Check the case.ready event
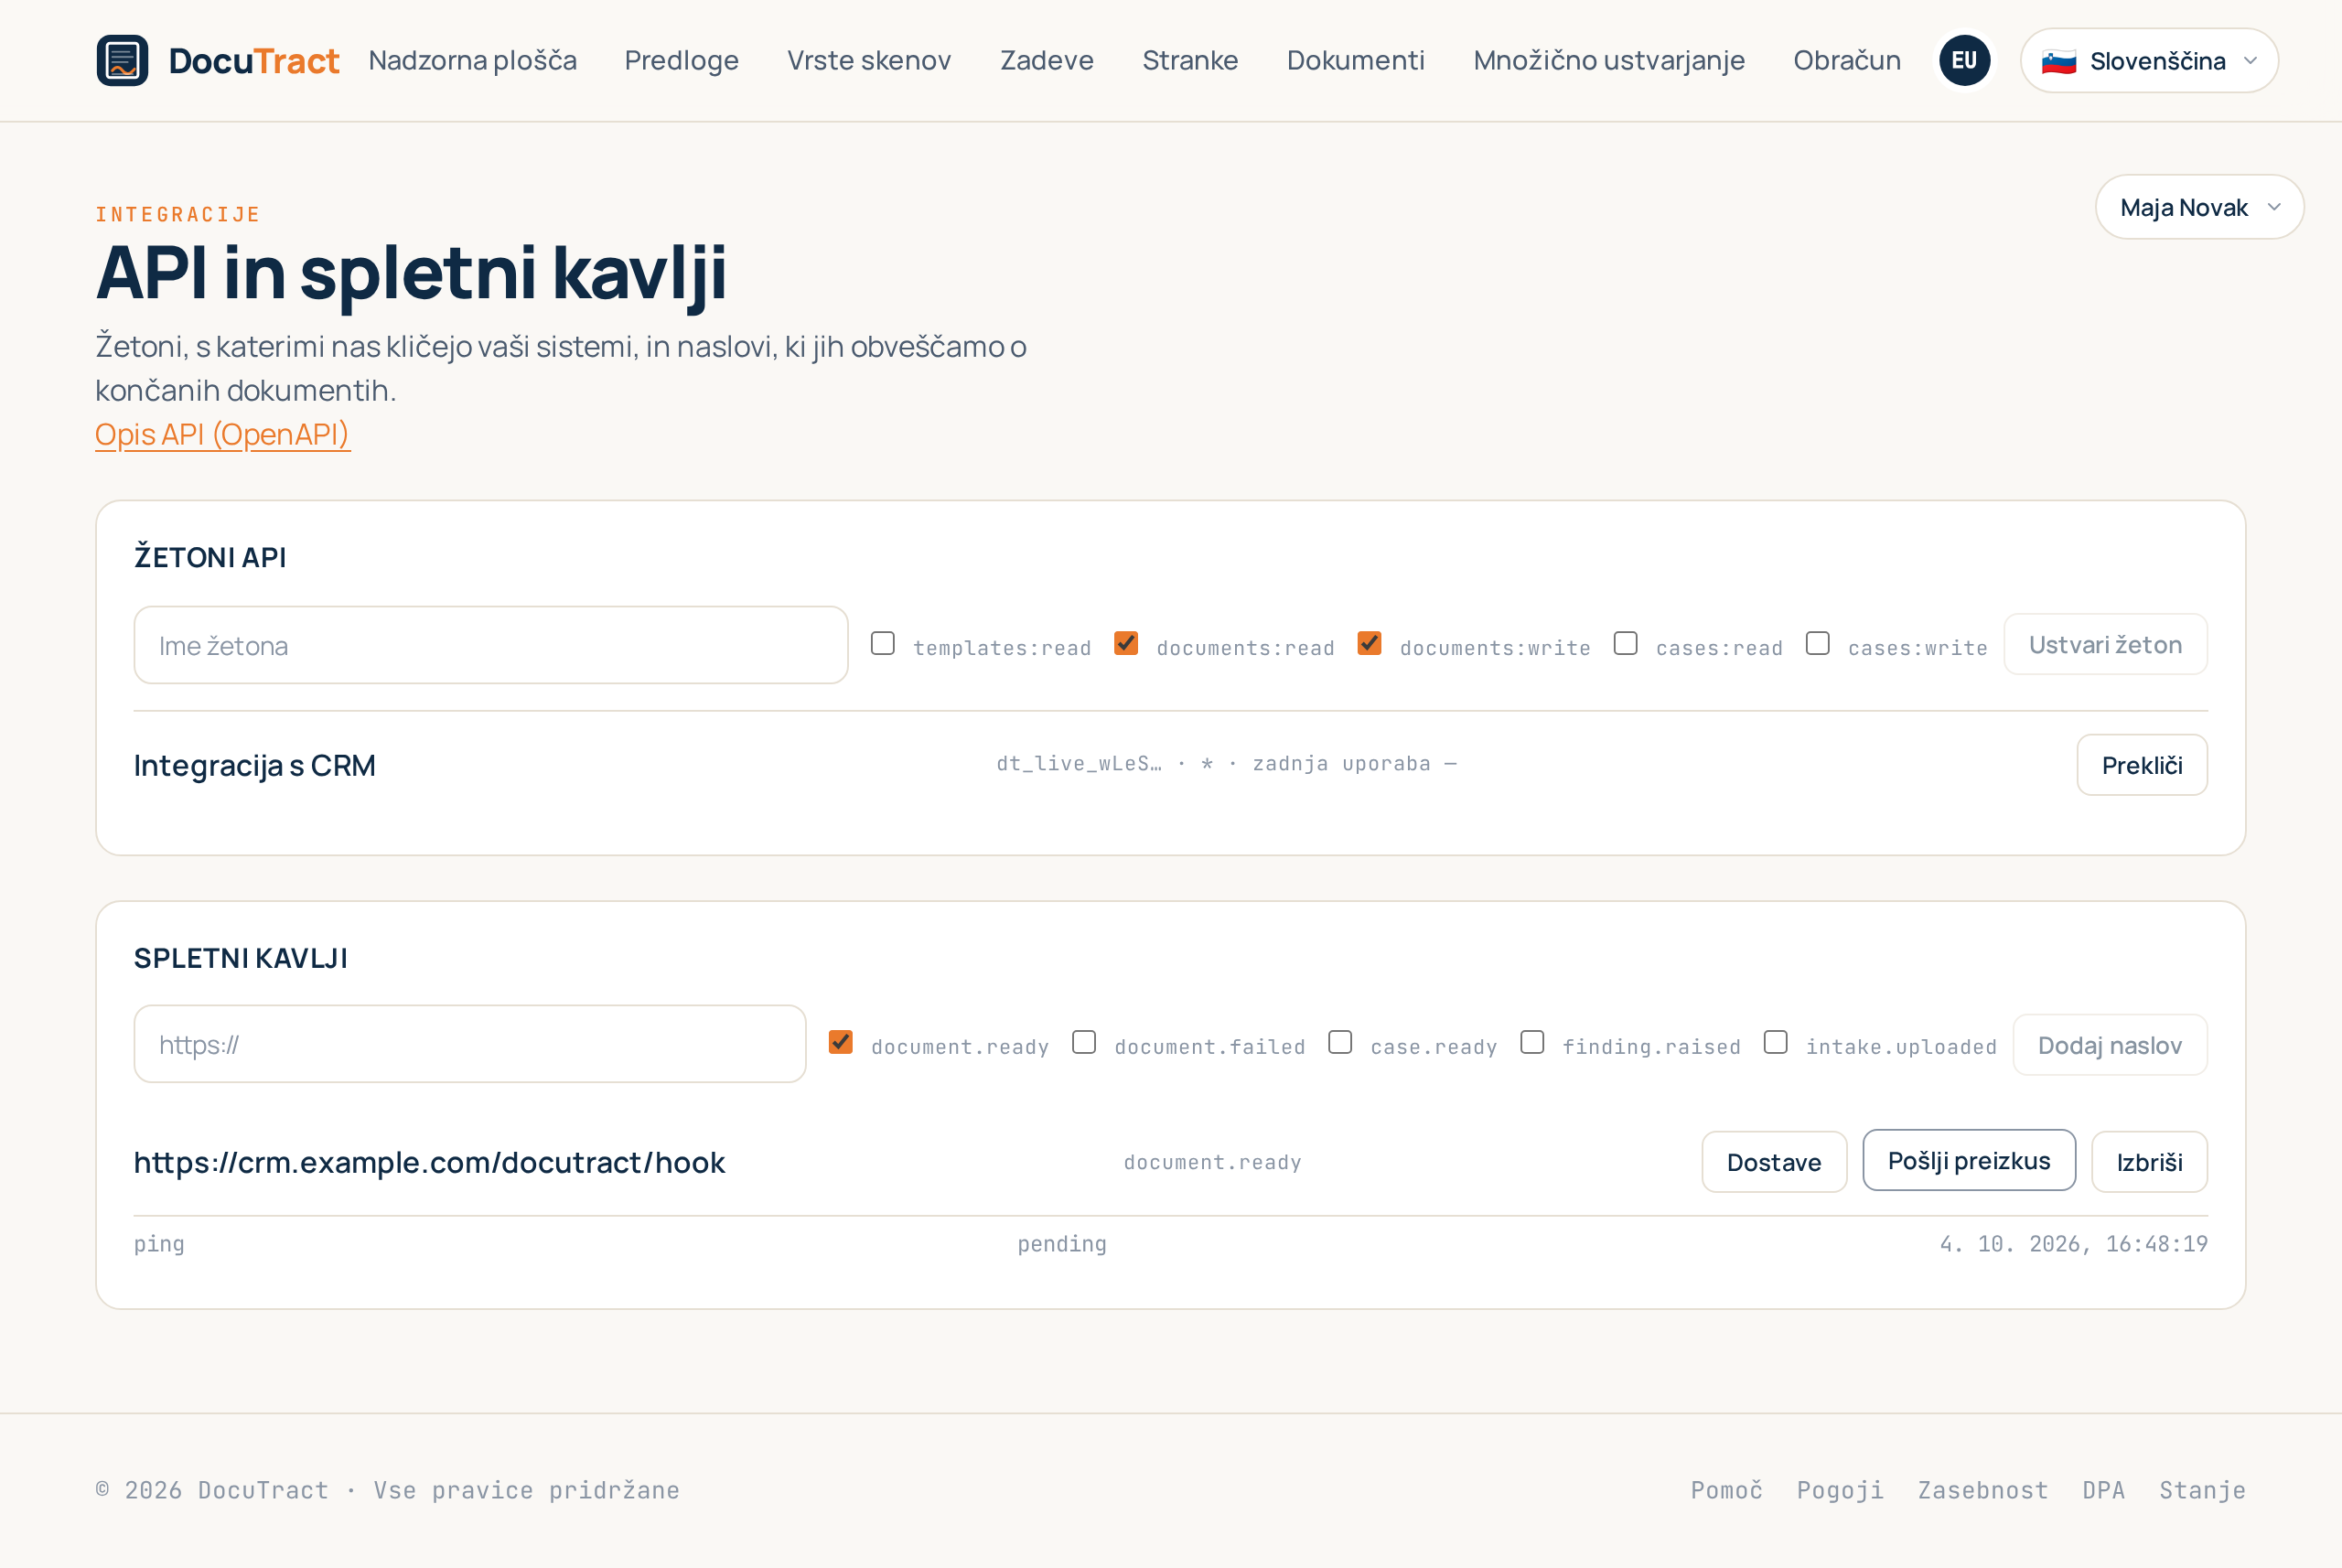 (1339, 1042)
